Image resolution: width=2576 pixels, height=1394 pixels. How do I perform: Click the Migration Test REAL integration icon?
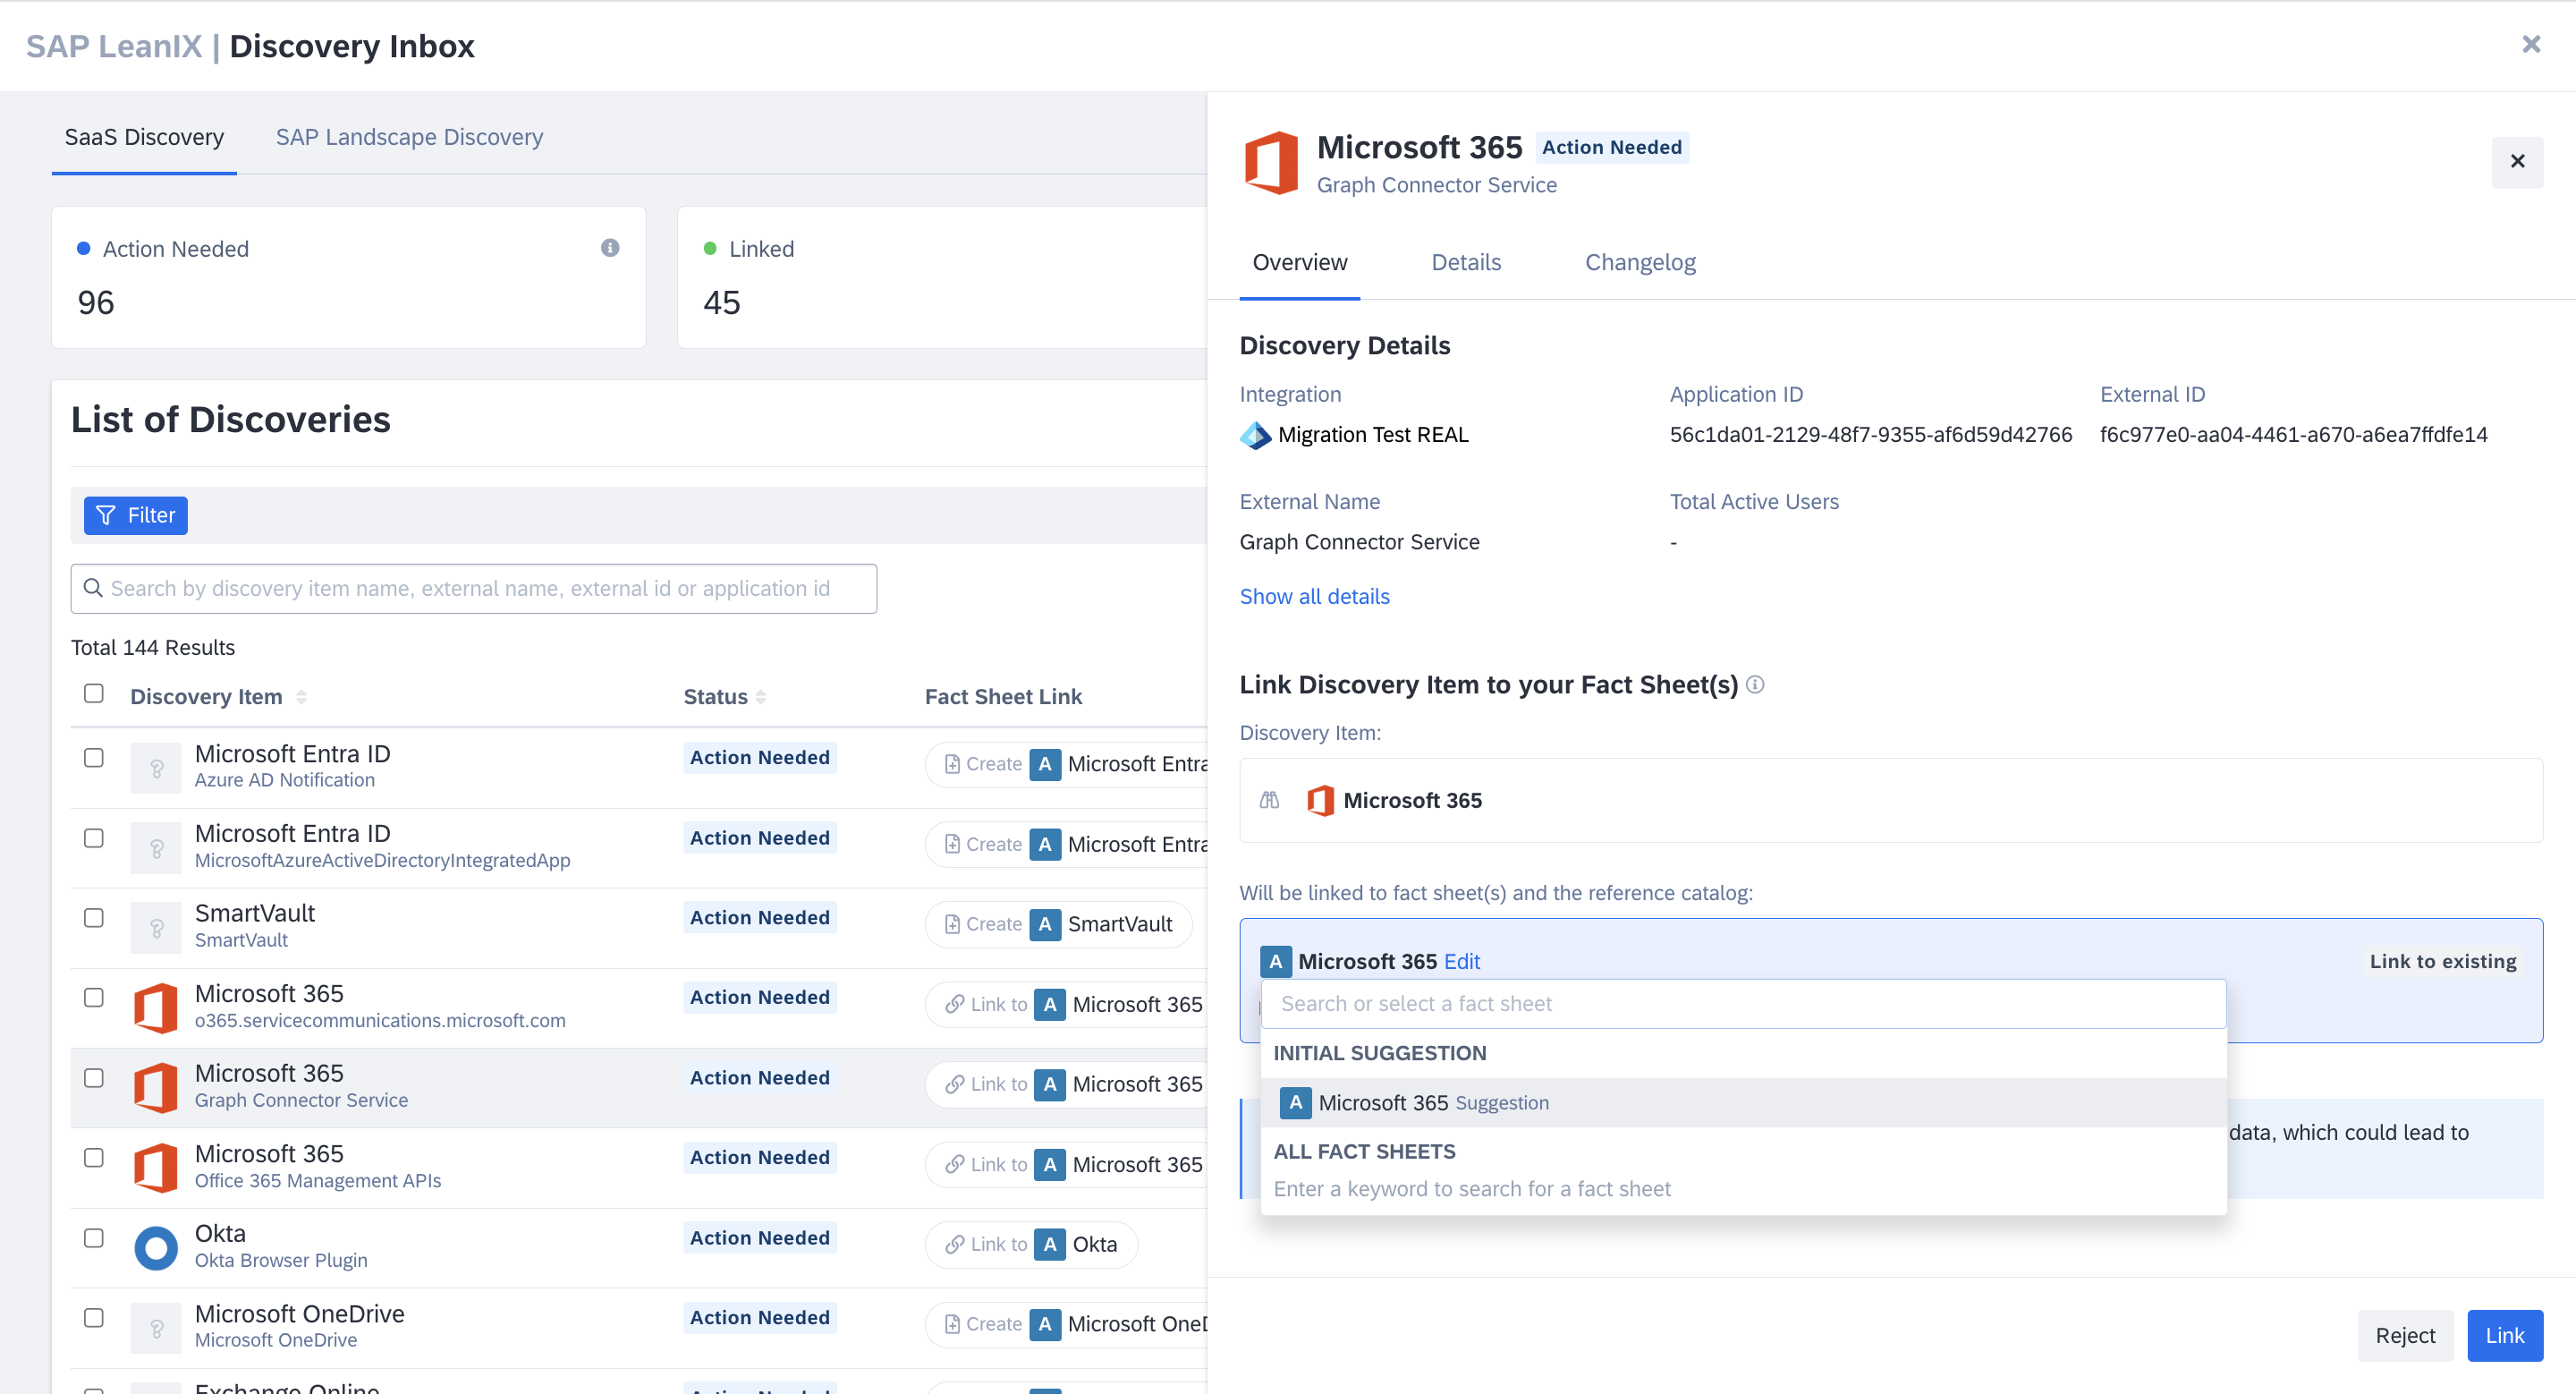pyautogui.click(x=1255, y=435)
